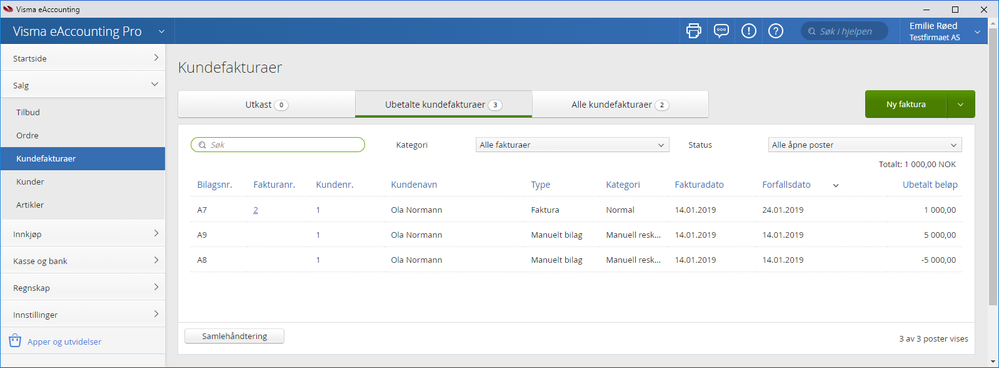This screenshot has width=999, height=368.
Task: Open the help question mark icon
Action: [775, 31]
